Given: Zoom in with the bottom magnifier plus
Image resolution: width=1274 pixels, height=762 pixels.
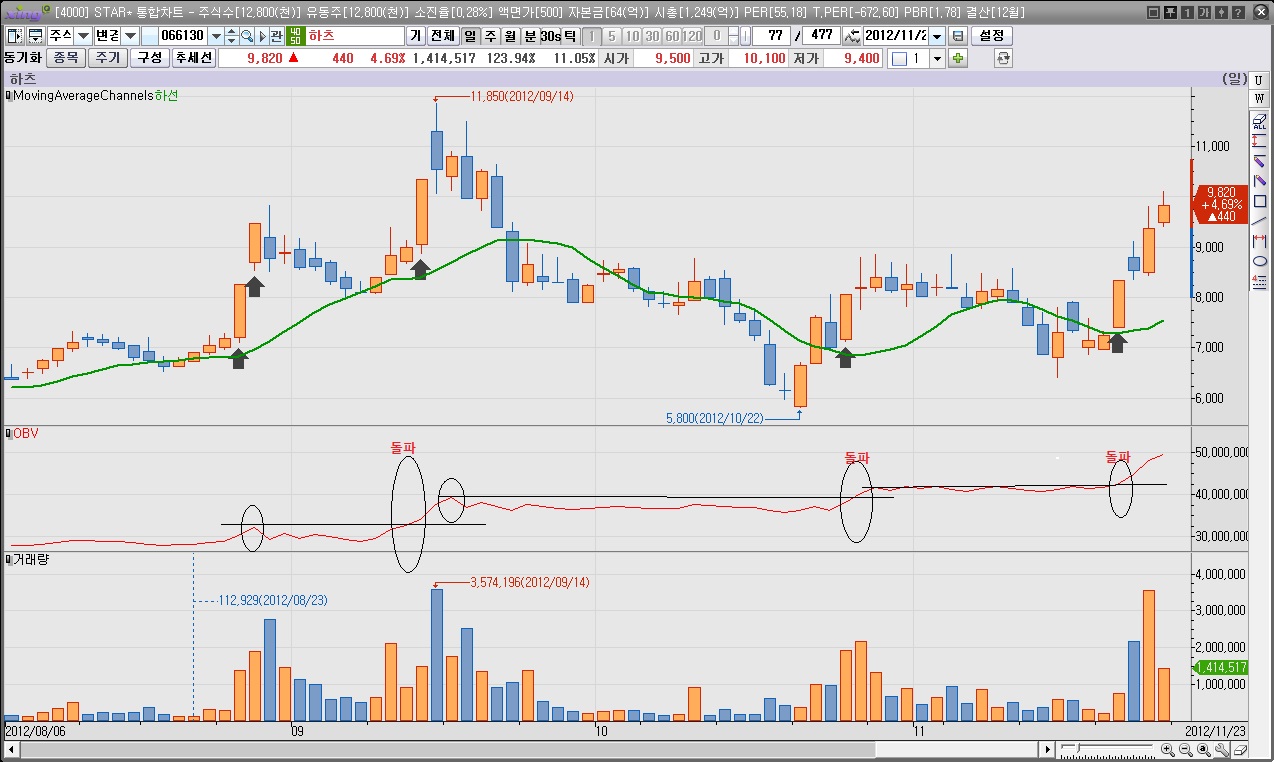Looking at the screenshot, I should click(1168, 749).
